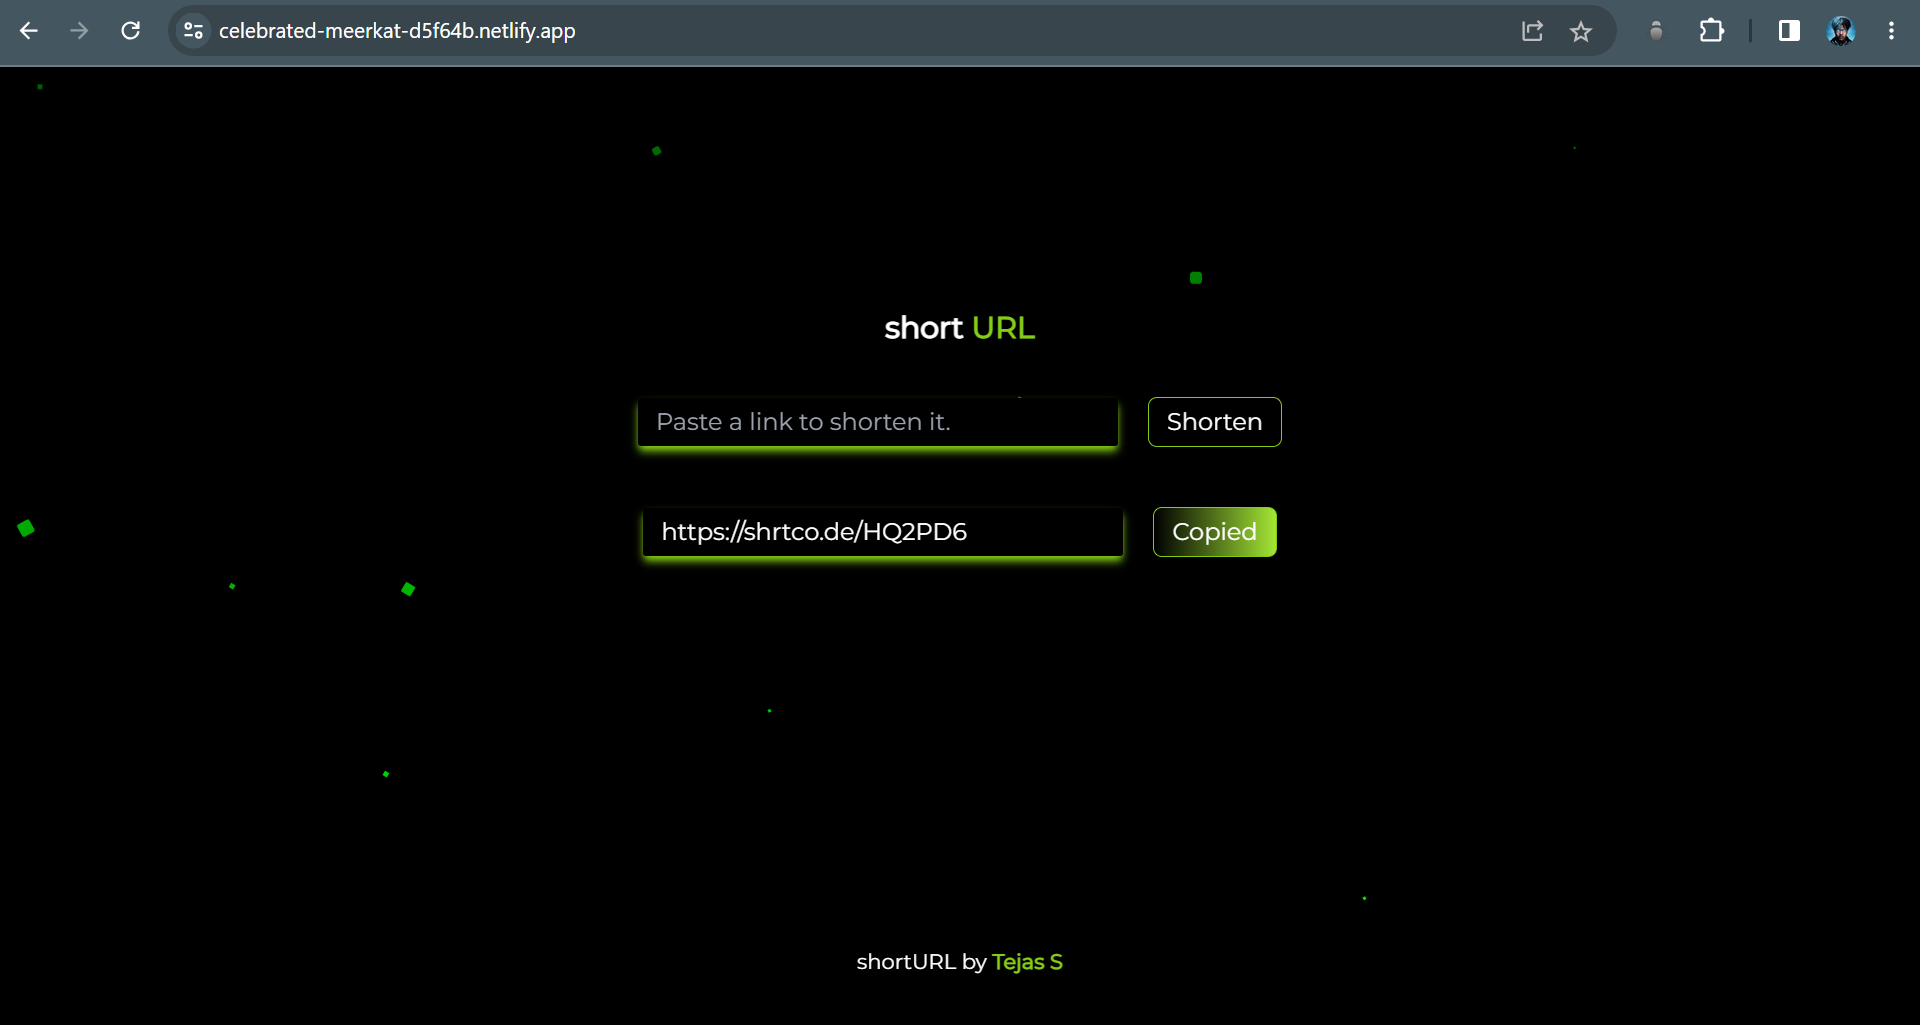Reload the current page
This screenshot has width=1920, height=1025.
pyautogui.click(x=130, y=31)
